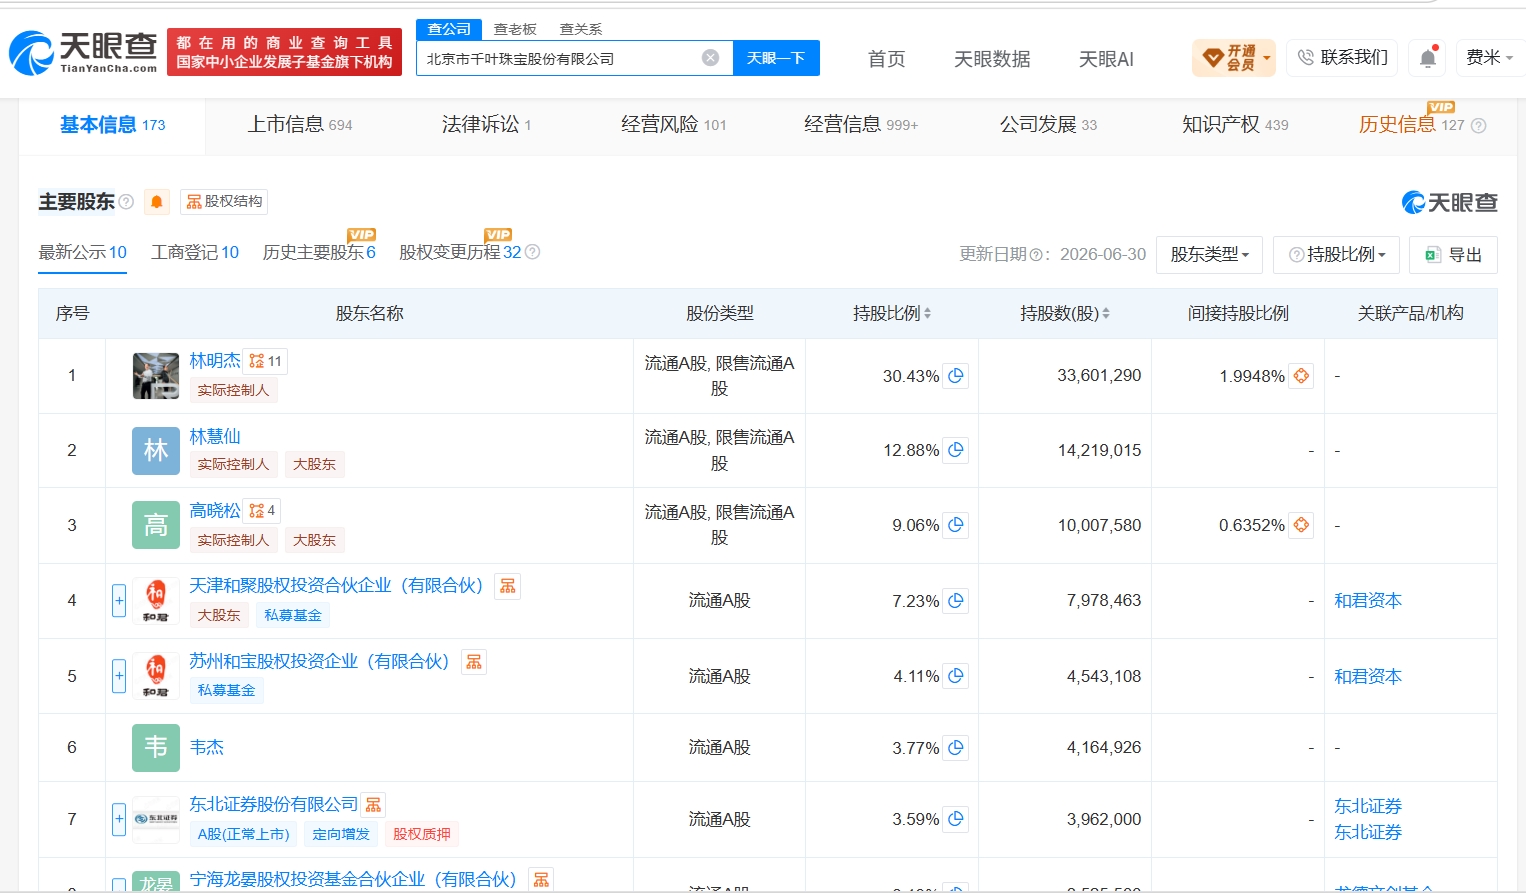1526x893 pixels.
Task: Open equity structure icon beside 宁海龙晏股权投资基金
Action: pyautogui.click(x=541, y=880)
